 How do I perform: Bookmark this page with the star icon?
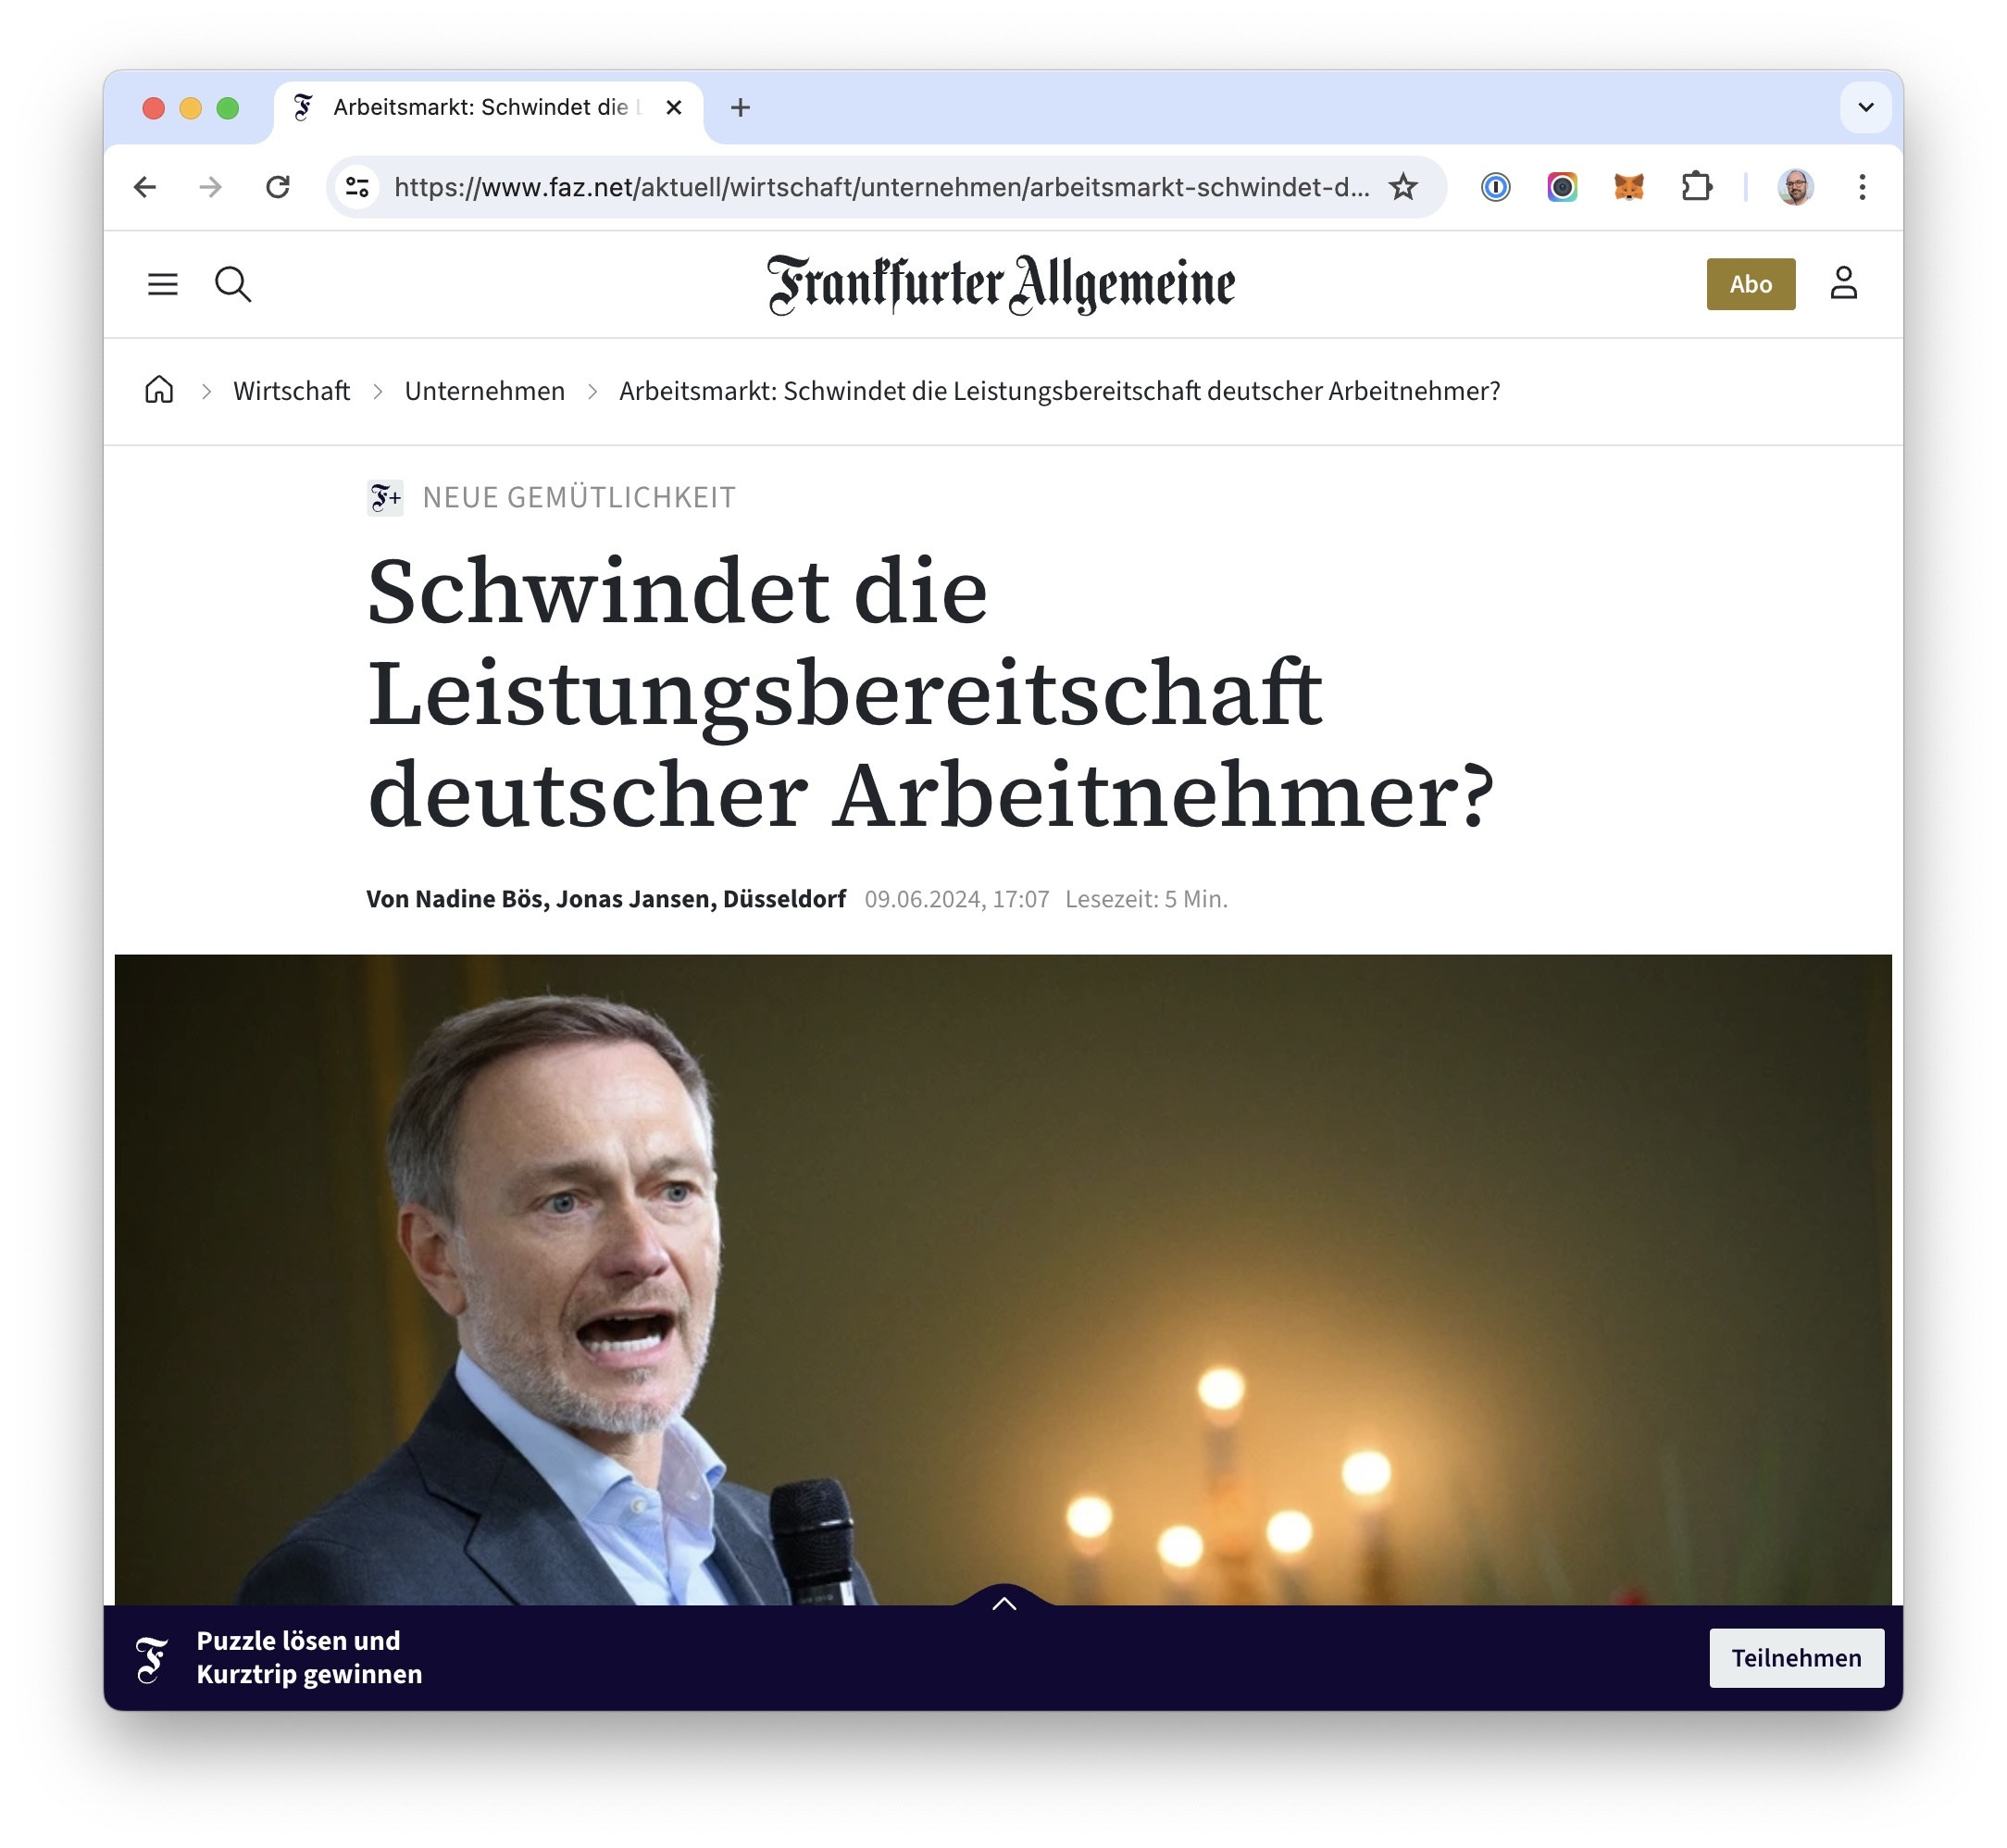(x=1403, y=187)
